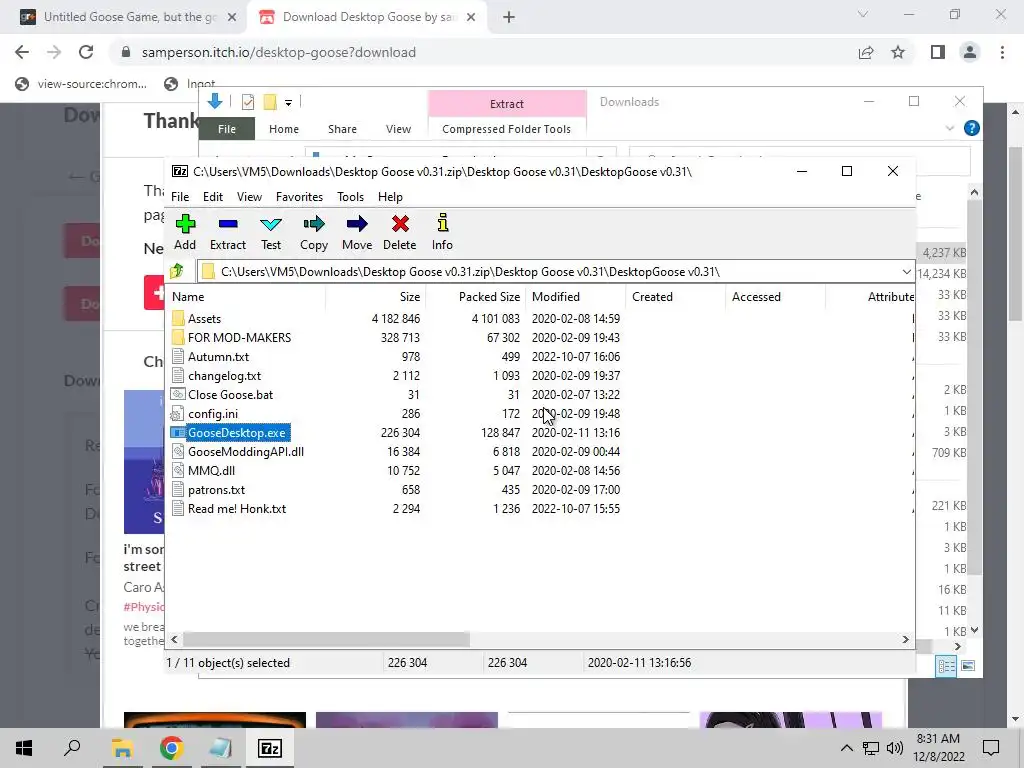1024x768 pixels.
Task: Click the Chrome address bar URL
Action: (278, 52)
